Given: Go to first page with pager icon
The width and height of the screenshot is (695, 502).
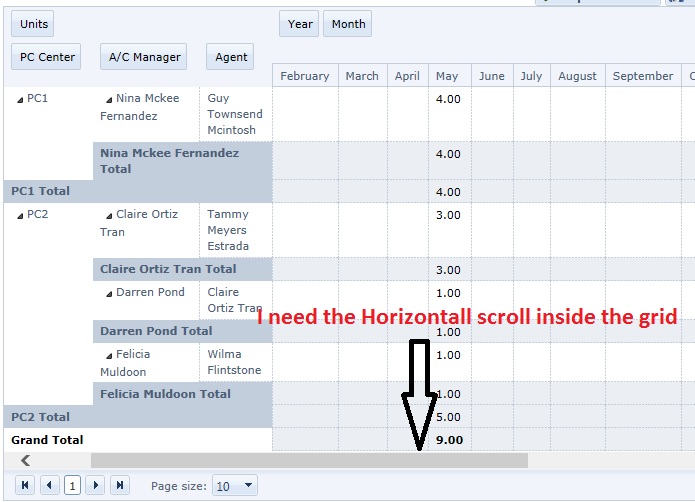Looking at the screenshot, I should click(x=25, y=485).
